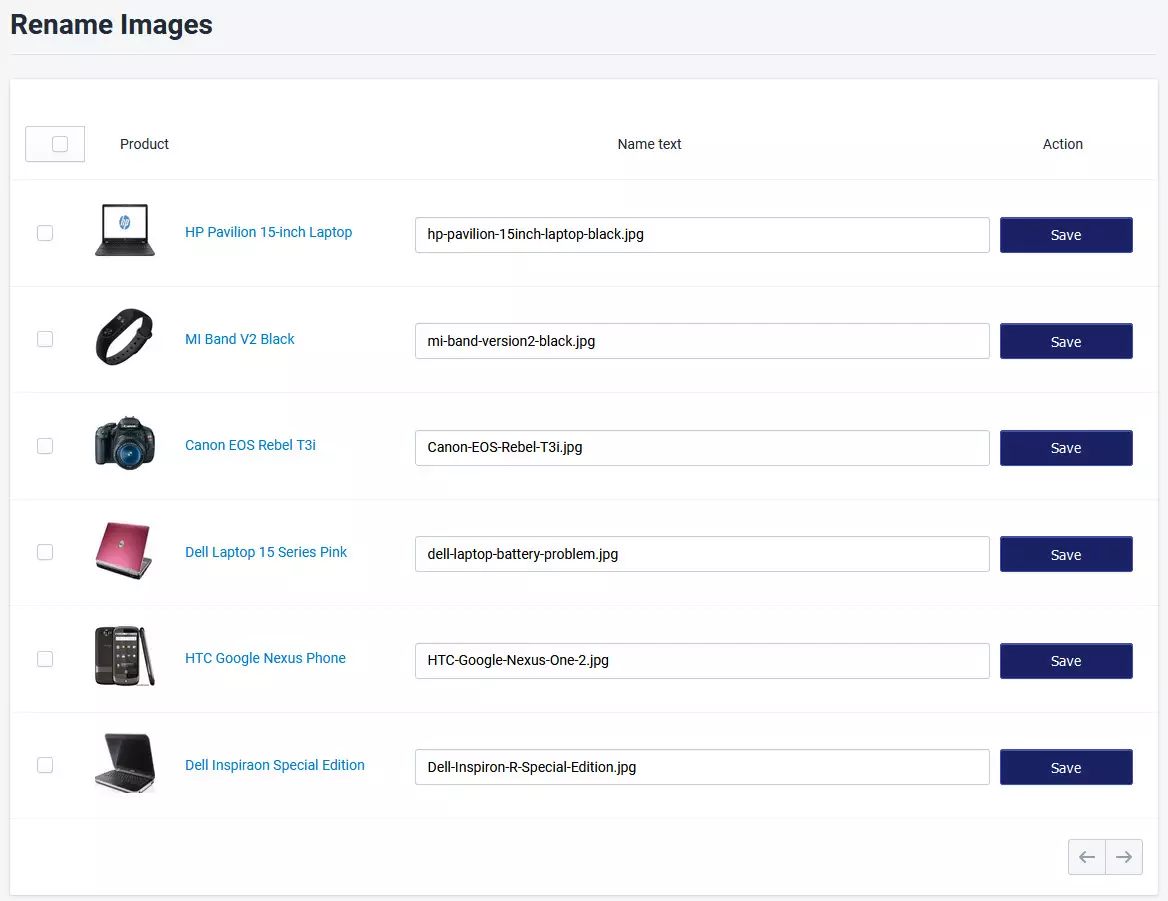This screenshot has height=901, width=1168.
Task: Click the HP laptop product thumbnail
Action: (125, 230)
